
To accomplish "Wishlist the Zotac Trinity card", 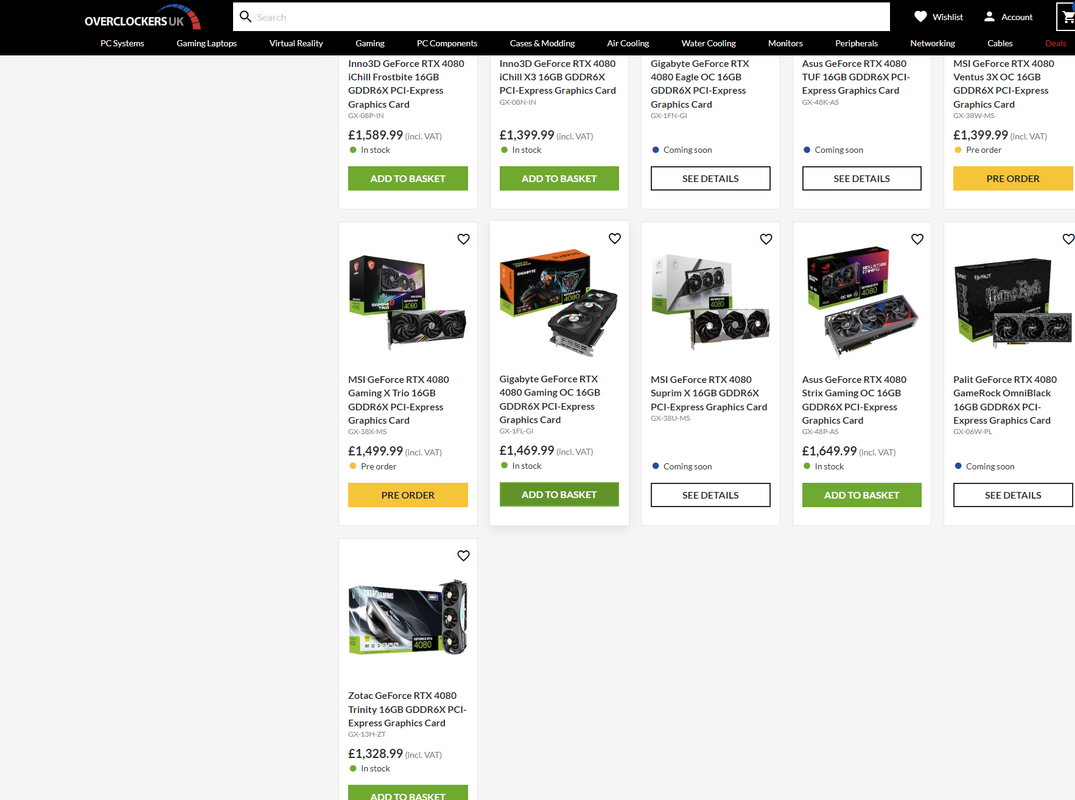I will 463,556.
